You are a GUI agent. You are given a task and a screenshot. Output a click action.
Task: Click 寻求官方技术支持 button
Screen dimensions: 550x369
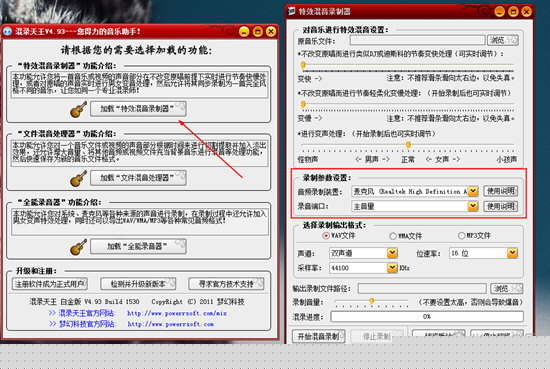[226, 284]
